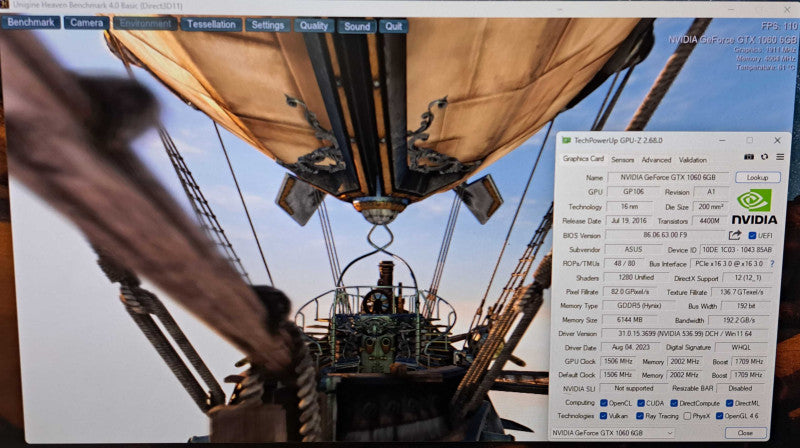Screen dimensions: 800x448
Task: Click the Transistors 4400M value
Action: (x=709, y=221)
